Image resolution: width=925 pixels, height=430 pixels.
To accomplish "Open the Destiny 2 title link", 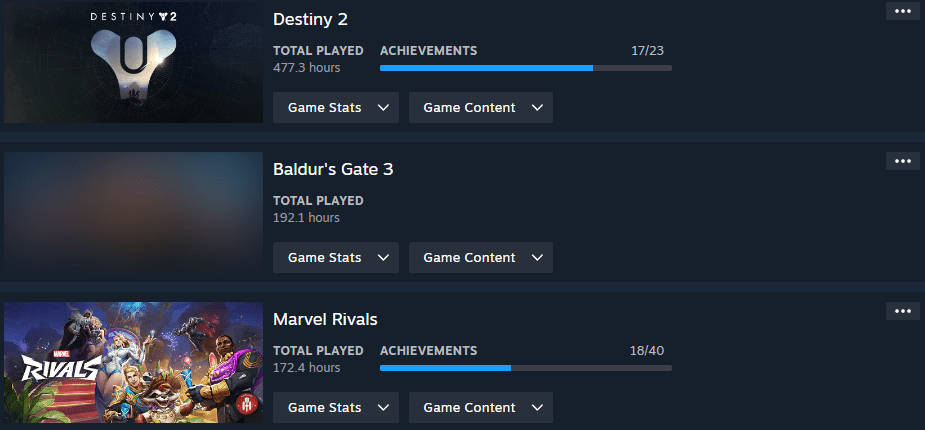I will click(x=310, y=19).
